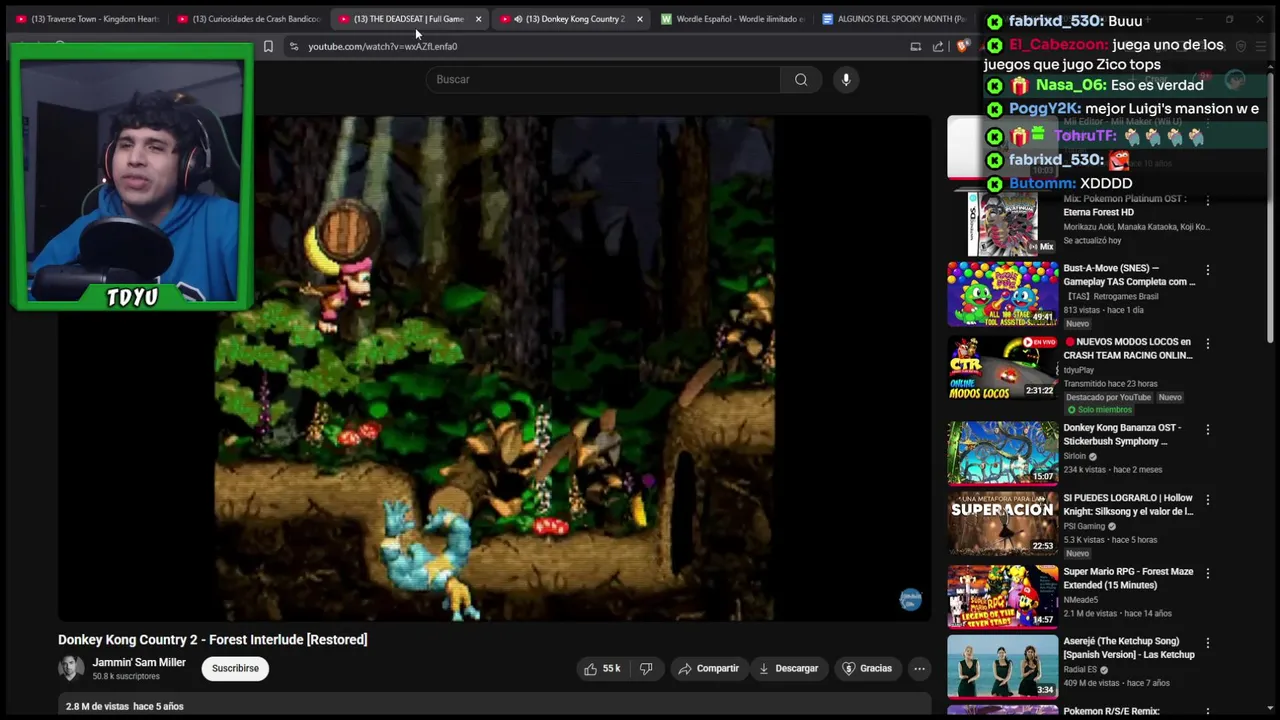This screenshot has height=720, width=1280.
Task: Open title SI PUEDES LOGRARLO Hollow Knight
Action: 1128,504
